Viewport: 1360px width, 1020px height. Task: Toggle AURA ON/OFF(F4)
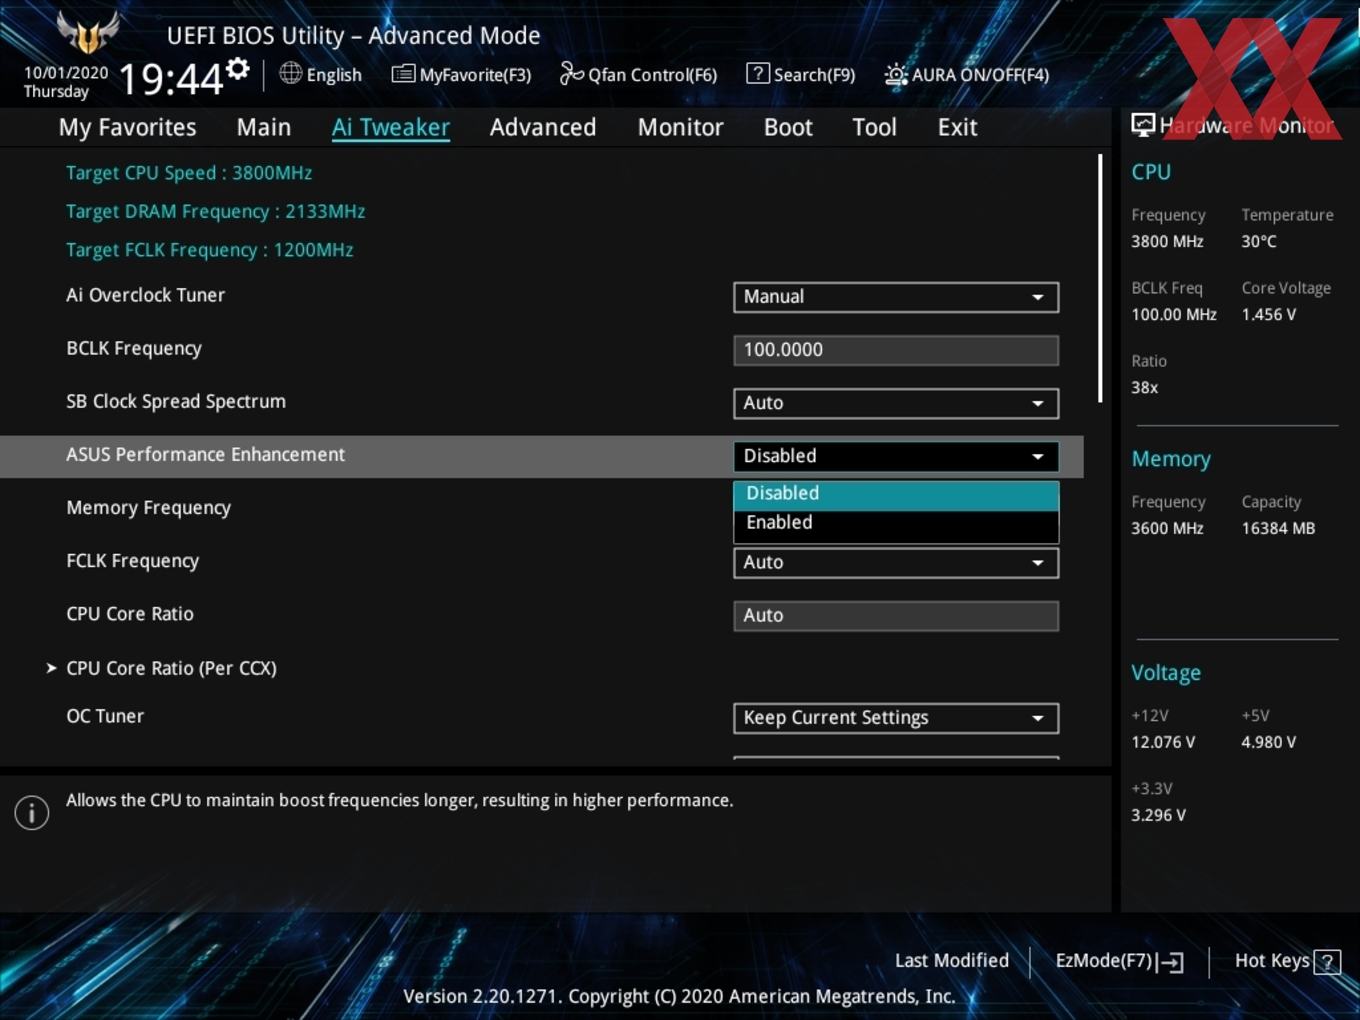click(967, 75)
